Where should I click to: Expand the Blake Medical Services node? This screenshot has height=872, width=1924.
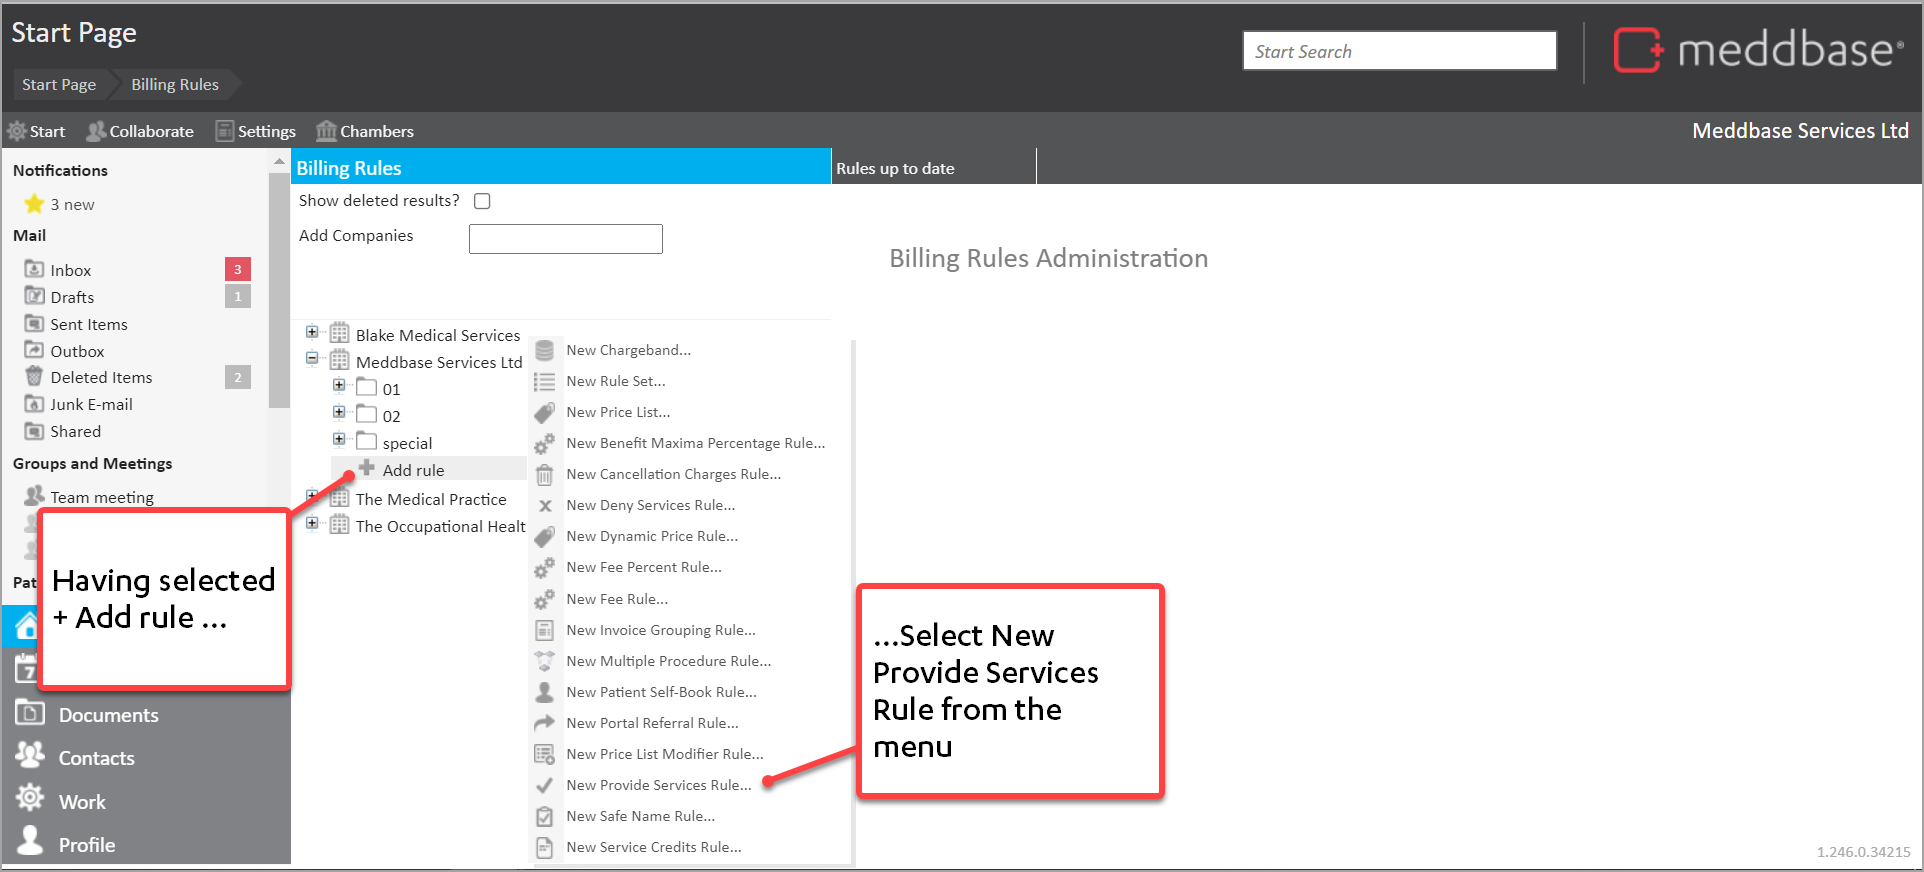coord(312,333)
